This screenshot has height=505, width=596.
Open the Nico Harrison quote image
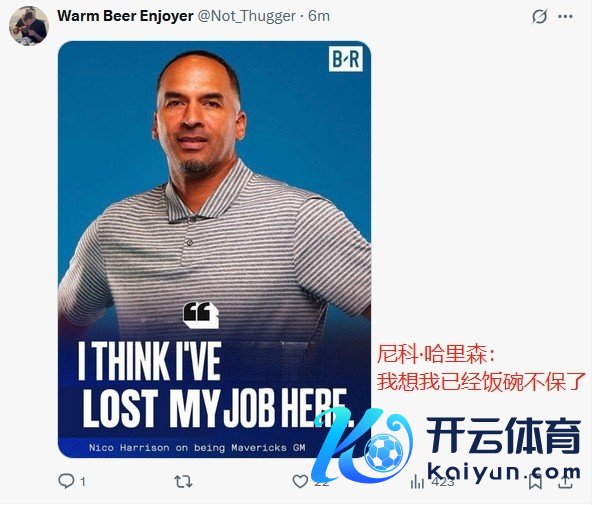tap(214, 249)
